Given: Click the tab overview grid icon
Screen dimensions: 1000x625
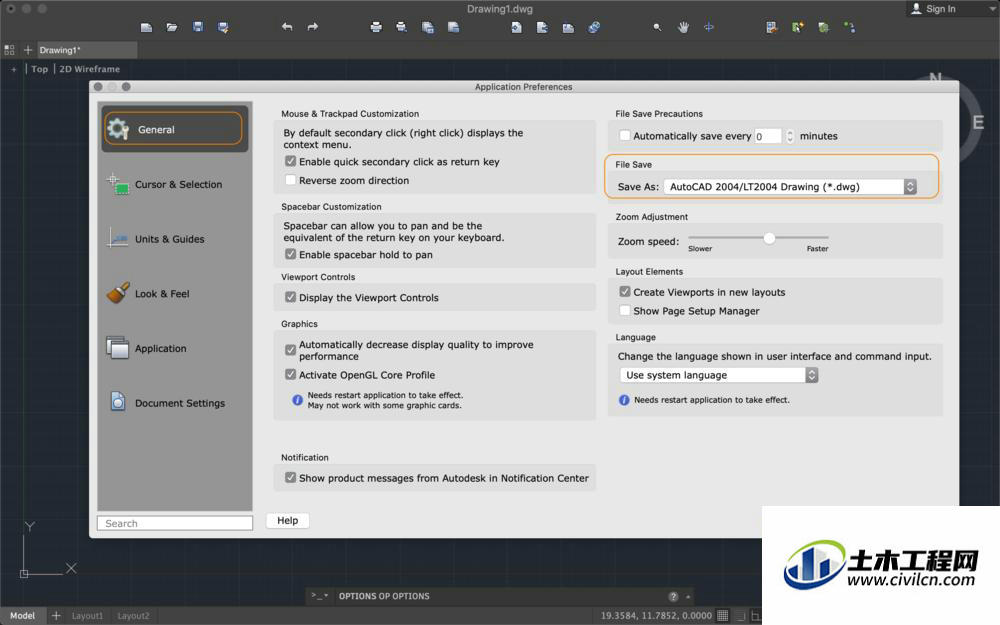Looking at the screenshot, I should click(x=10, y=50).
